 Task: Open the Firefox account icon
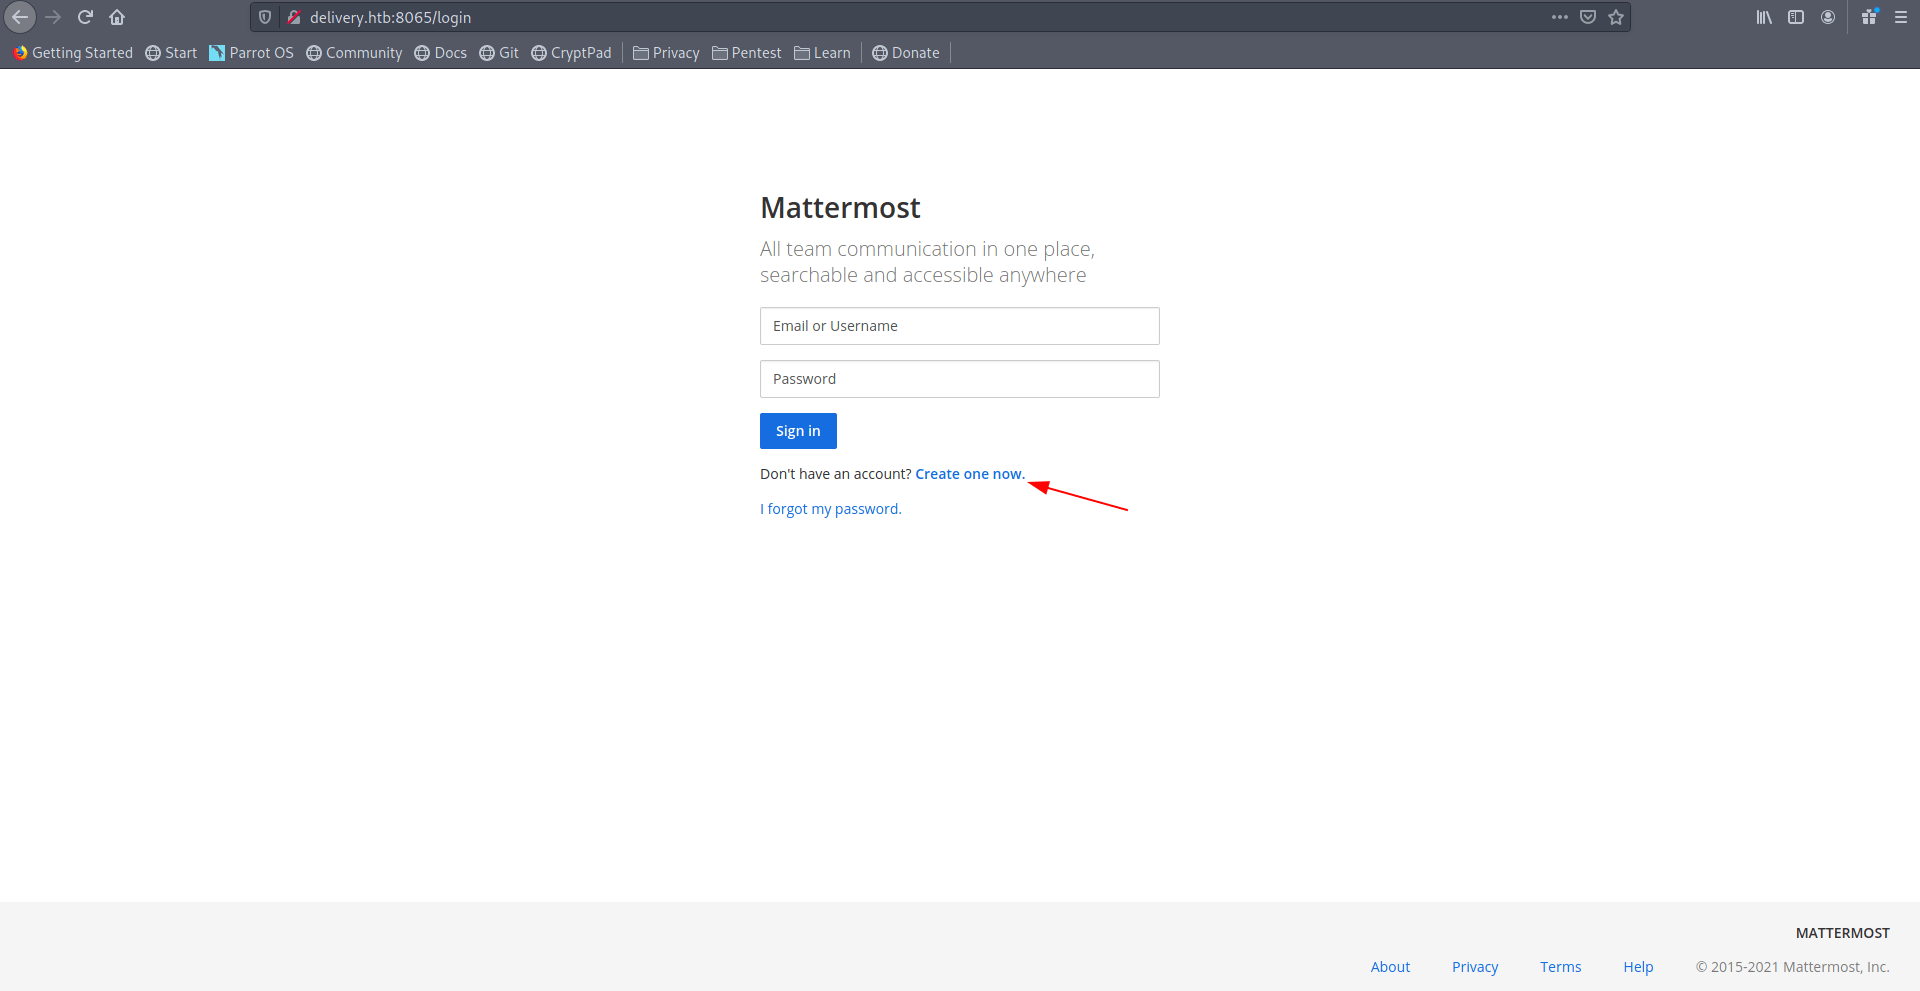1828,17
